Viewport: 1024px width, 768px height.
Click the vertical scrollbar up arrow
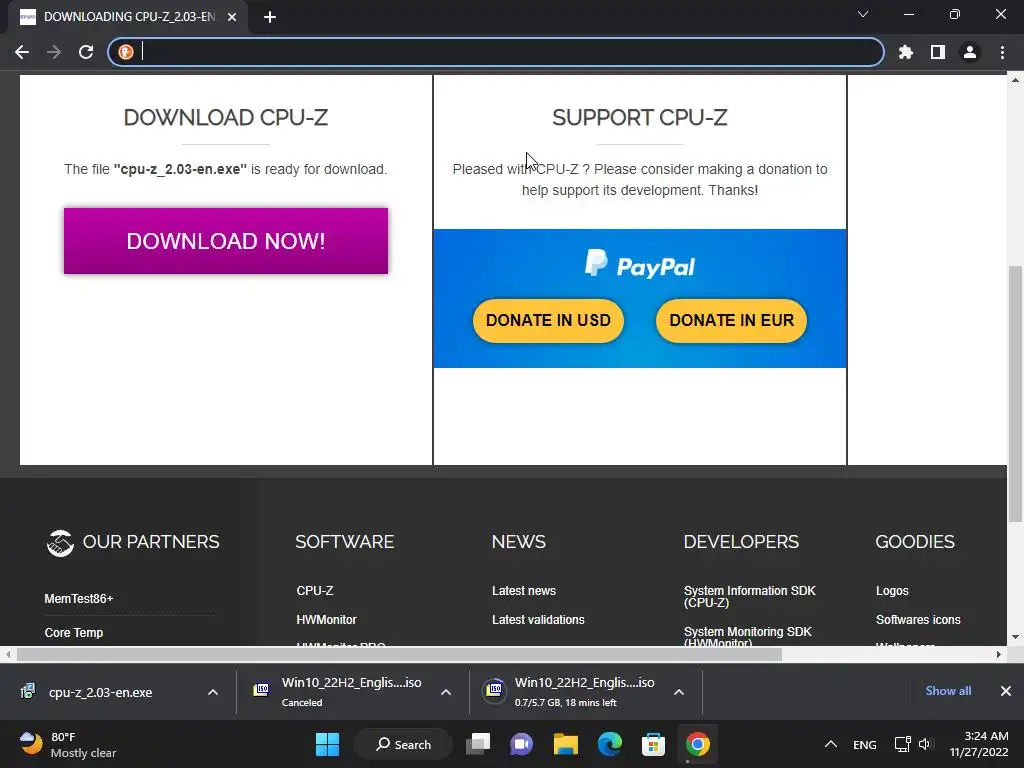click(1015, 80)
